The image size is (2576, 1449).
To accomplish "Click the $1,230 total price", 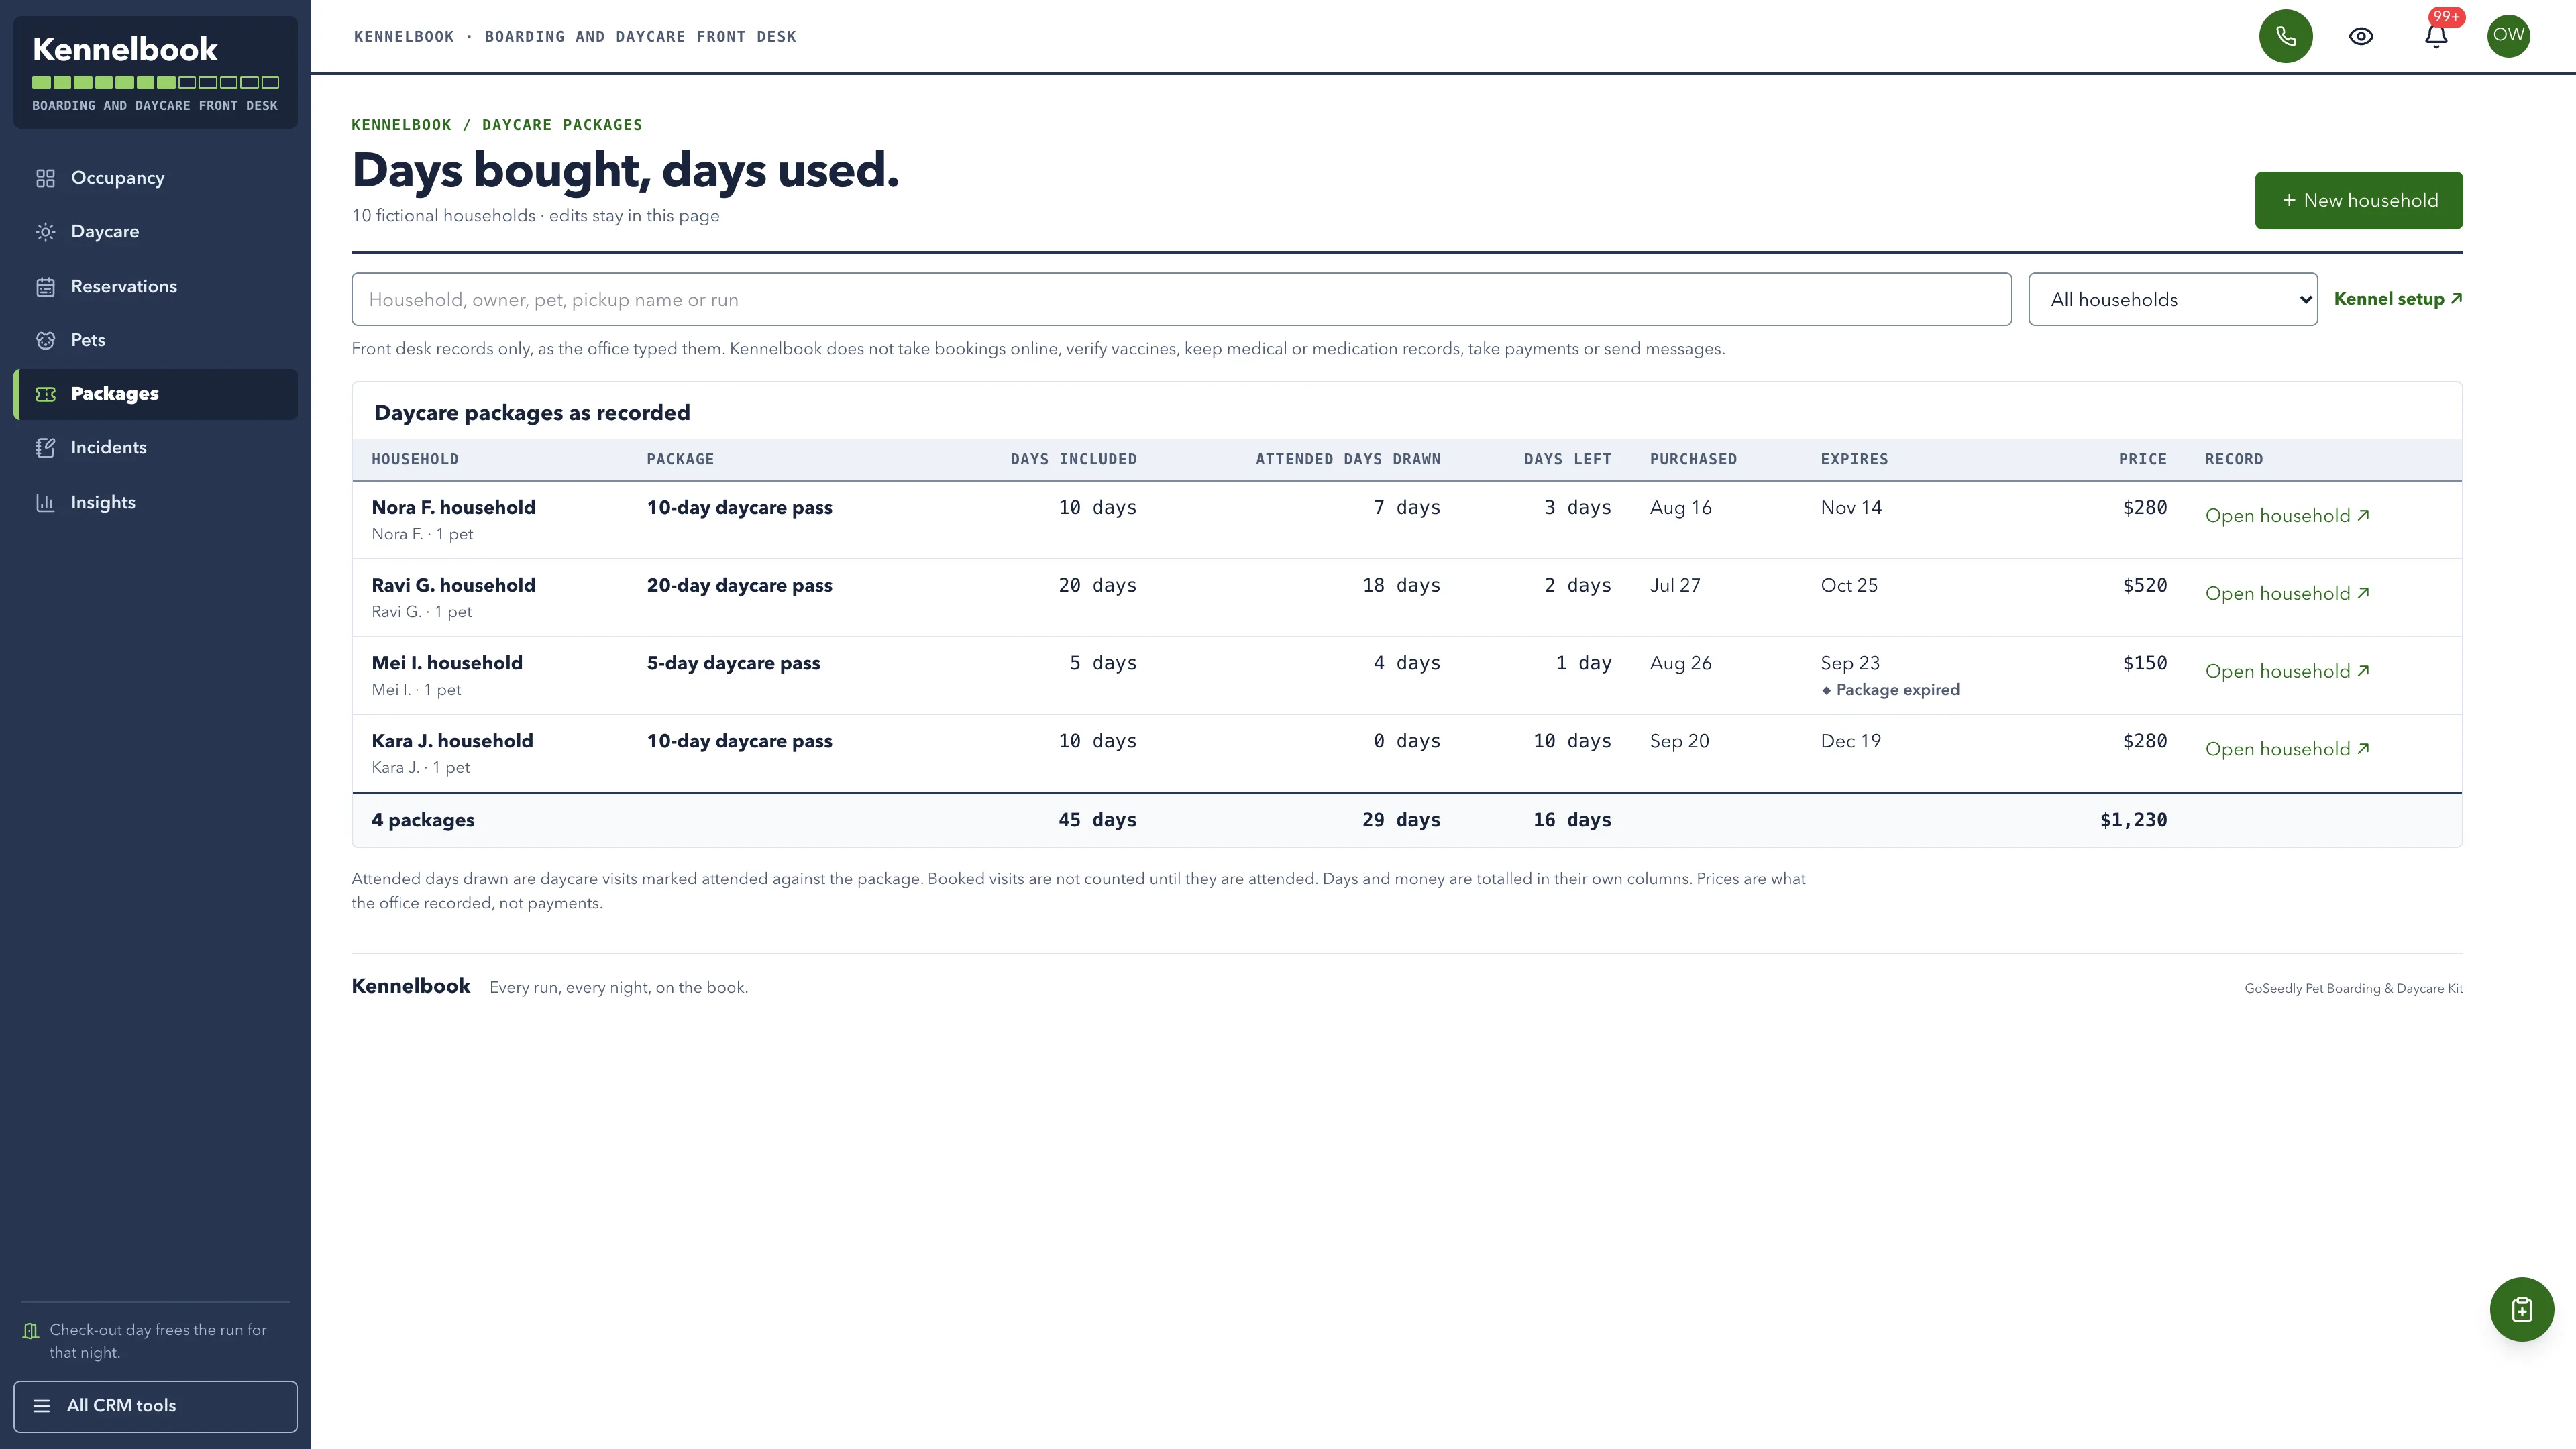I will click(2133, 820).
